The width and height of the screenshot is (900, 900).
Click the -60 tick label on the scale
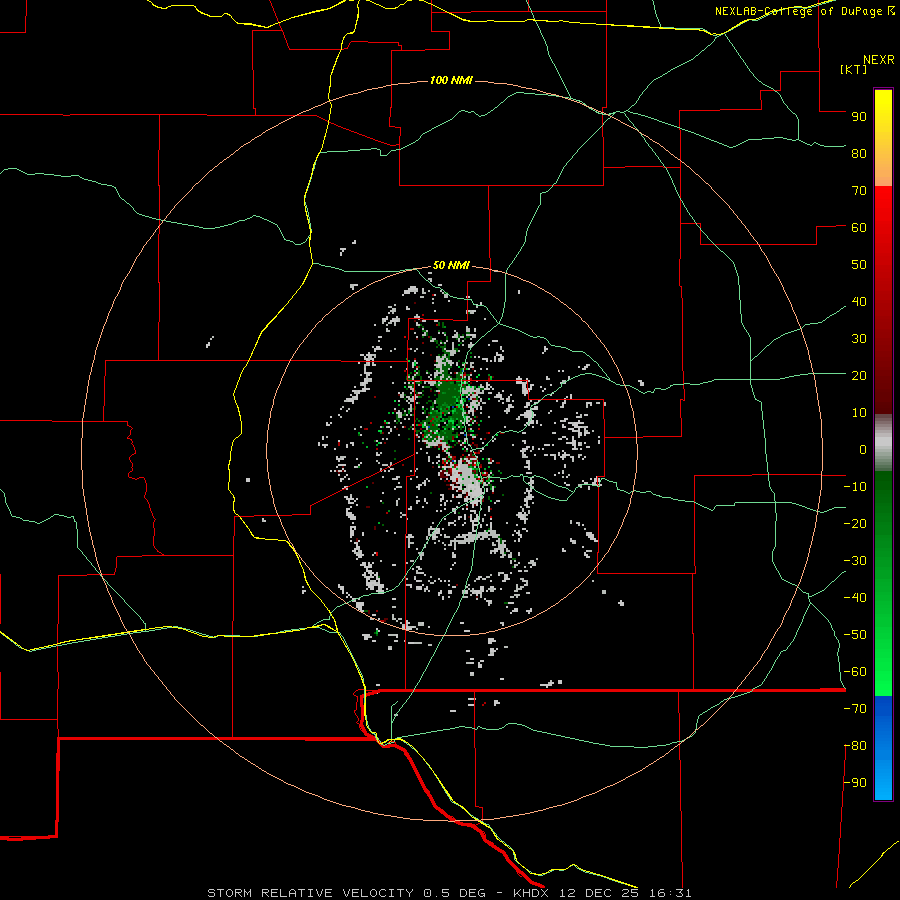[855, 672]
